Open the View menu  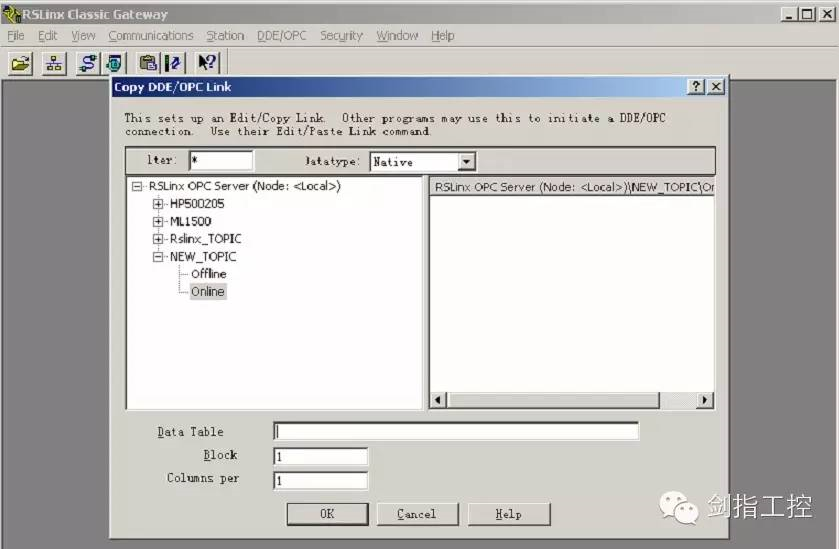(83, 36)
